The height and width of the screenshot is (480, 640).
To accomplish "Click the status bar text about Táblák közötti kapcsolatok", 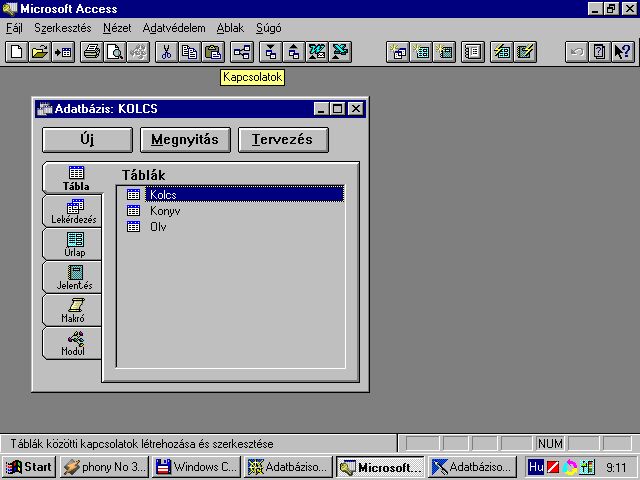I will [x=142, y=444].
